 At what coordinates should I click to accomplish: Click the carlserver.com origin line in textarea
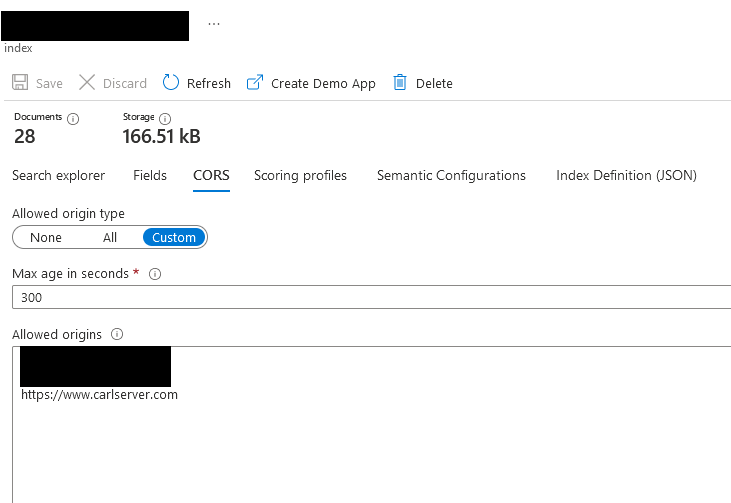tap(99, 395)
